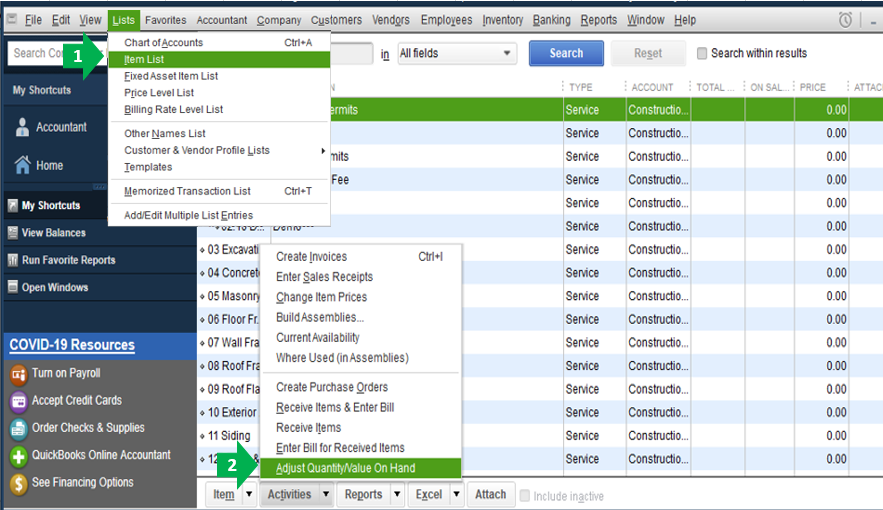
Task: Click the PRICE column header
Action: coord(813,87)
